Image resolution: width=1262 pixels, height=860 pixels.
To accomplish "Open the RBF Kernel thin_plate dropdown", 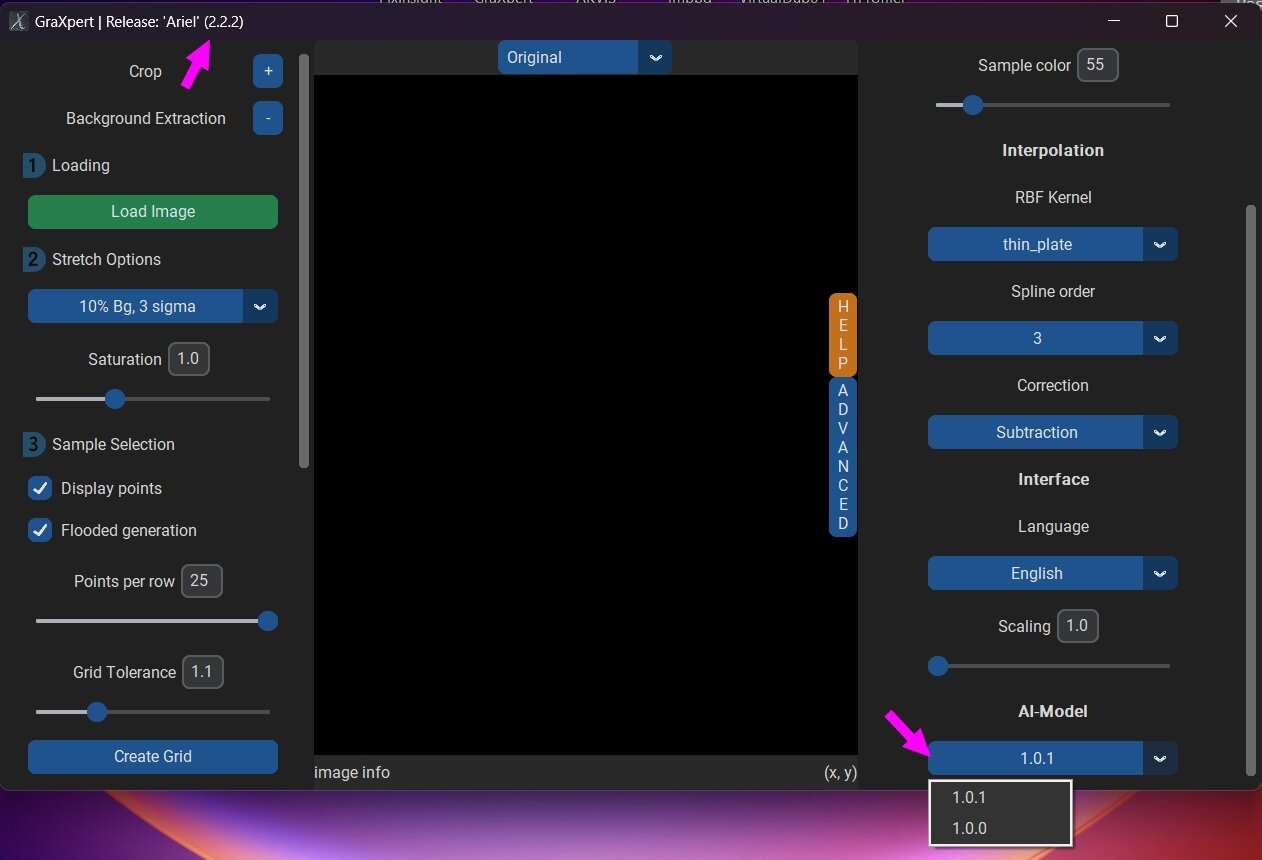I will [1053, 244].
